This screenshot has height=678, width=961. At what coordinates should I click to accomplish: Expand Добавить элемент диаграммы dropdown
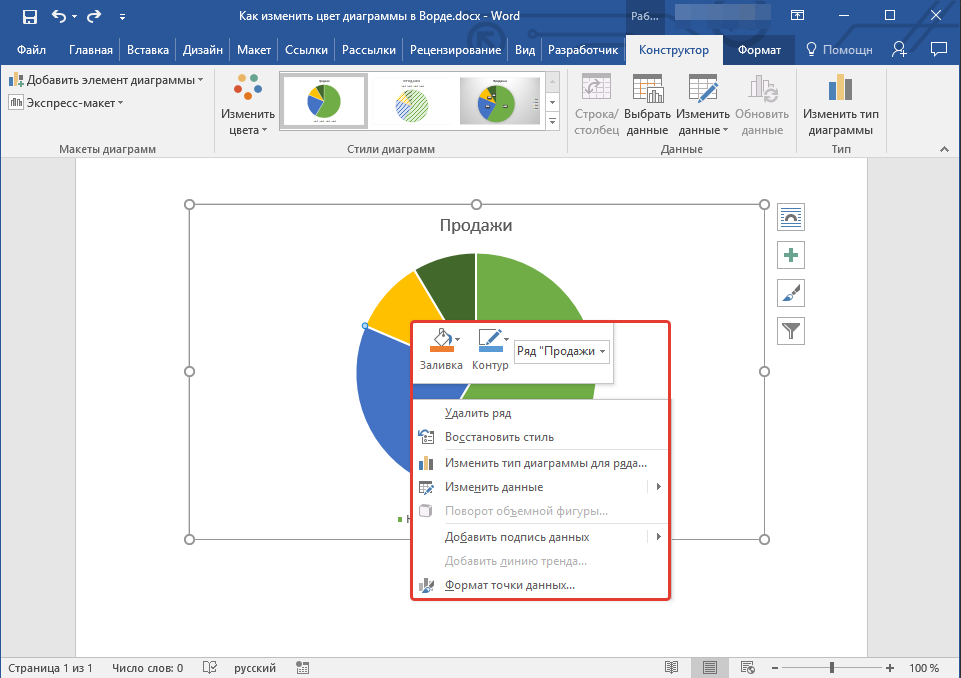[x=106, y=80]
